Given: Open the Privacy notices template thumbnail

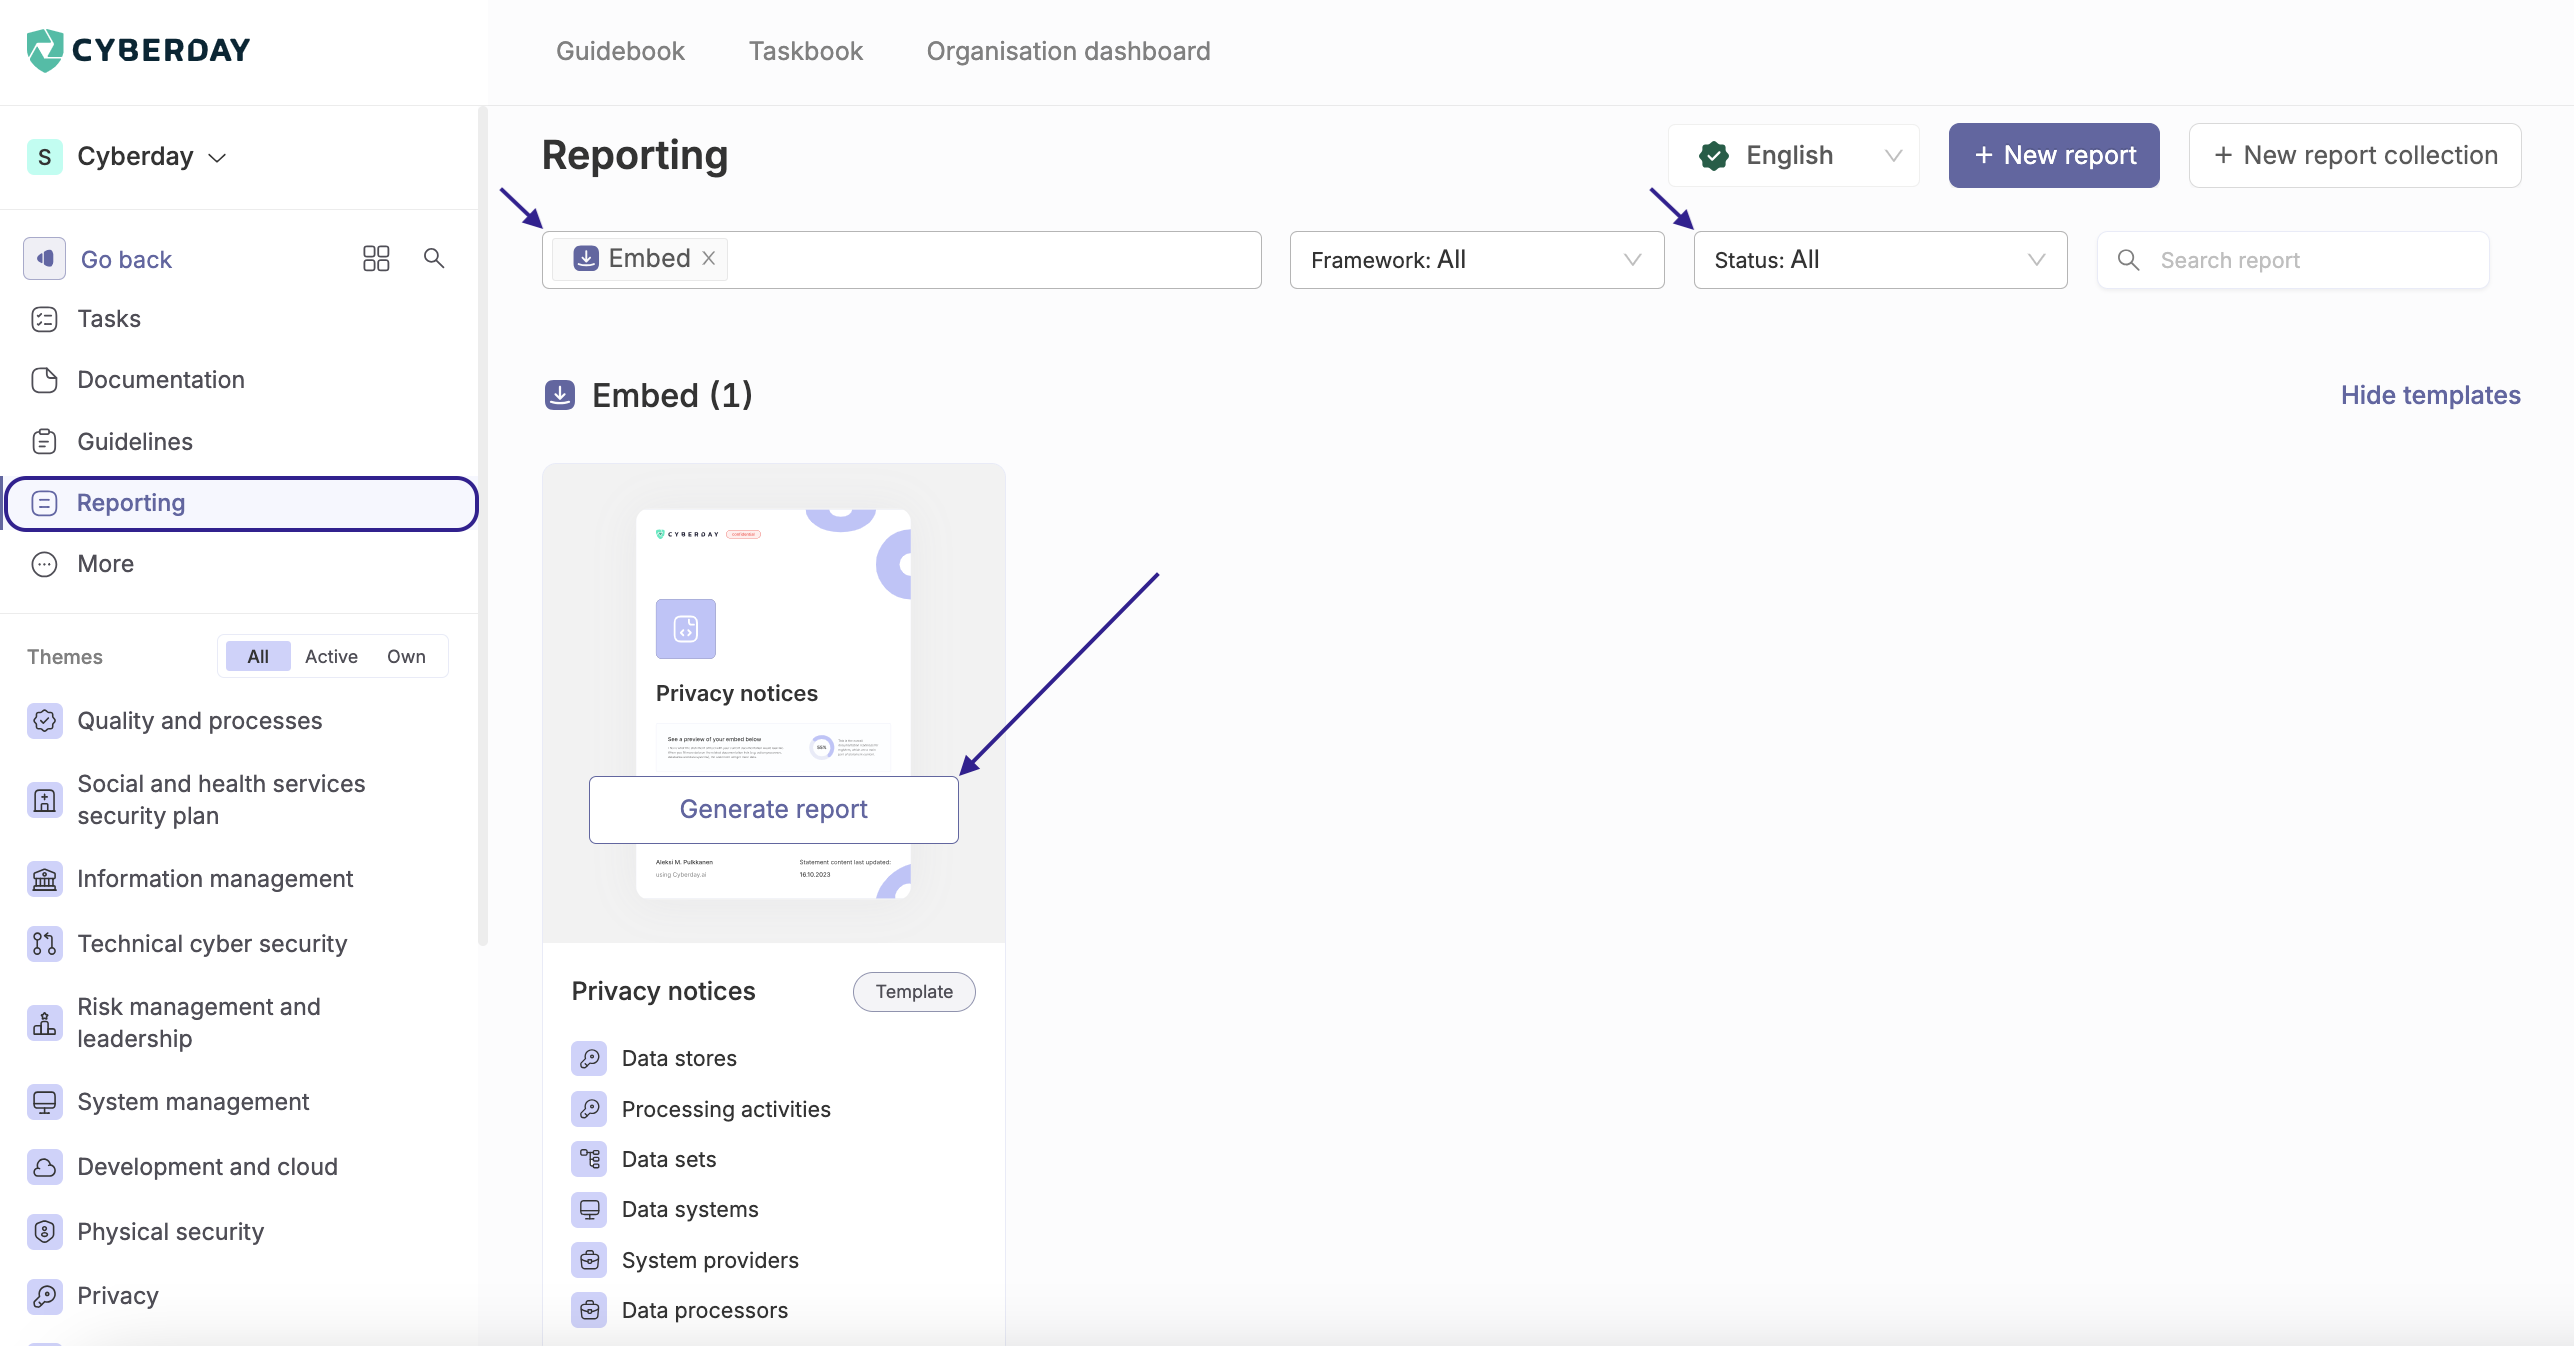Looking at the screenshot, I should [x=774, y=703].
